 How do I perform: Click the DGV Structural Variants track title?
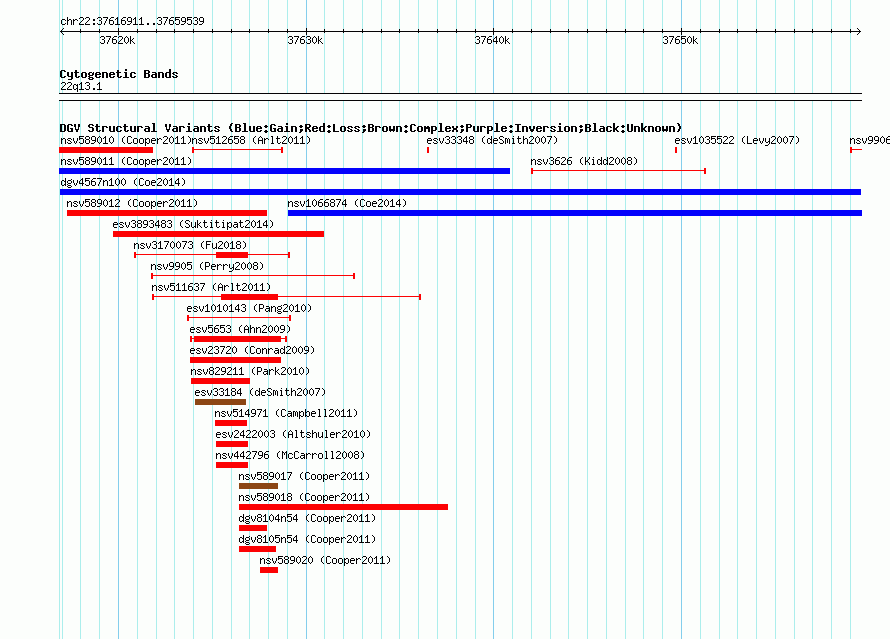tap(370, 128)
